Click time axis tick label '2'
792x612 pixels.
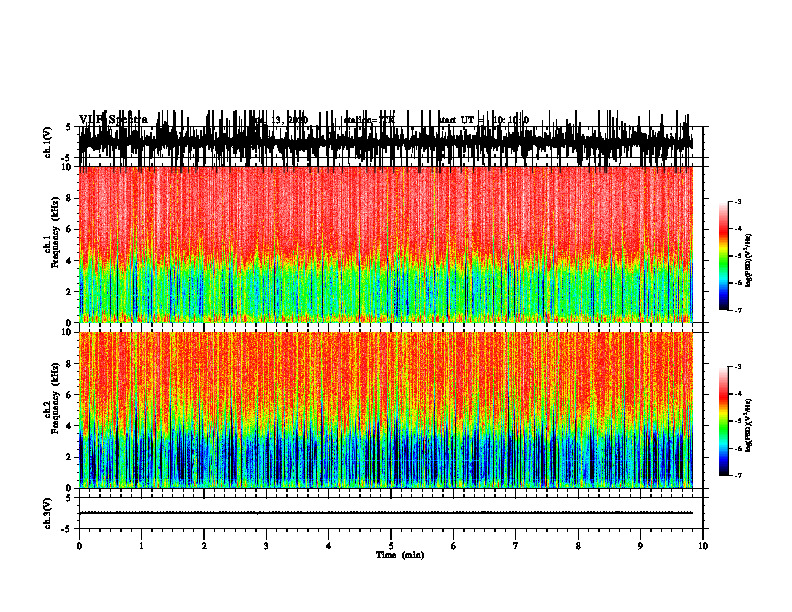click(204, 546)
